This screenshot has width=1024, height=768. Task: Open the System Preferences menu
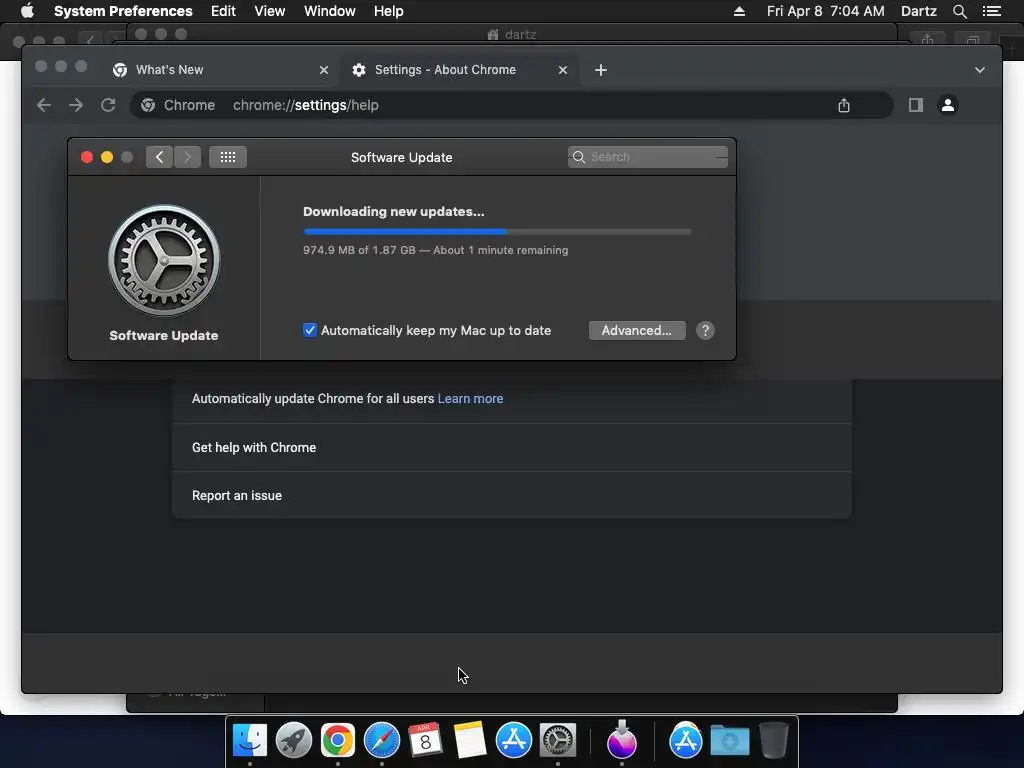pyautogui.click(x=123, y=11)
